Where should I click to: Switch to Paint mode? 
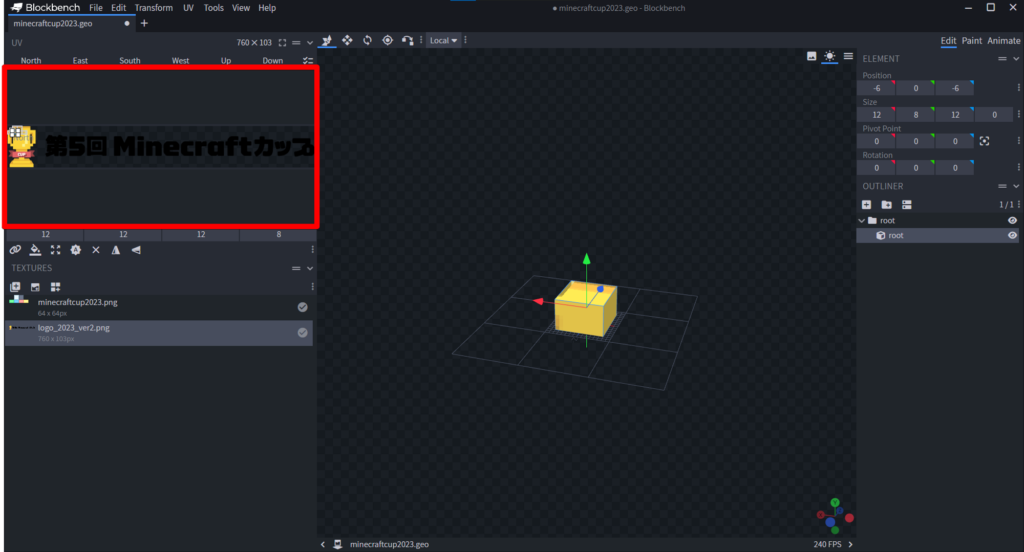click(971, 41)
